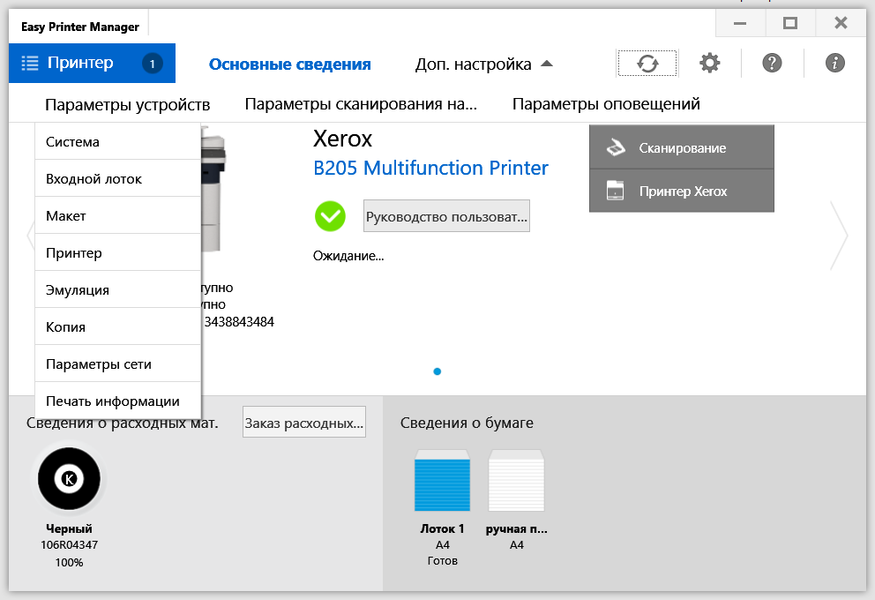Choose Макет menu entry

[x=118, y=215]
